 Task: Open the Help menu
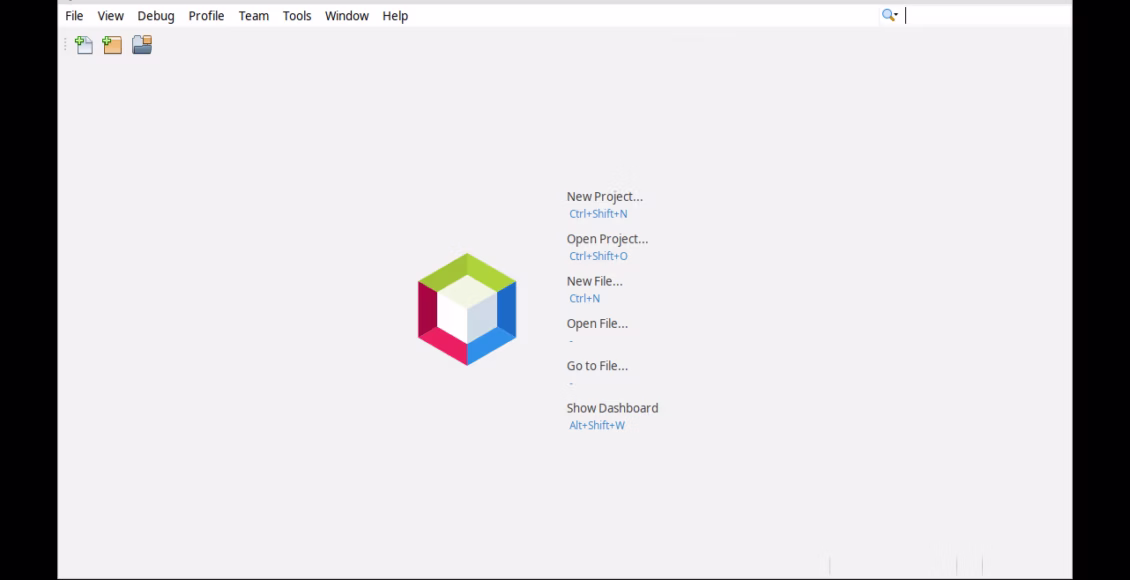point(394,15)
